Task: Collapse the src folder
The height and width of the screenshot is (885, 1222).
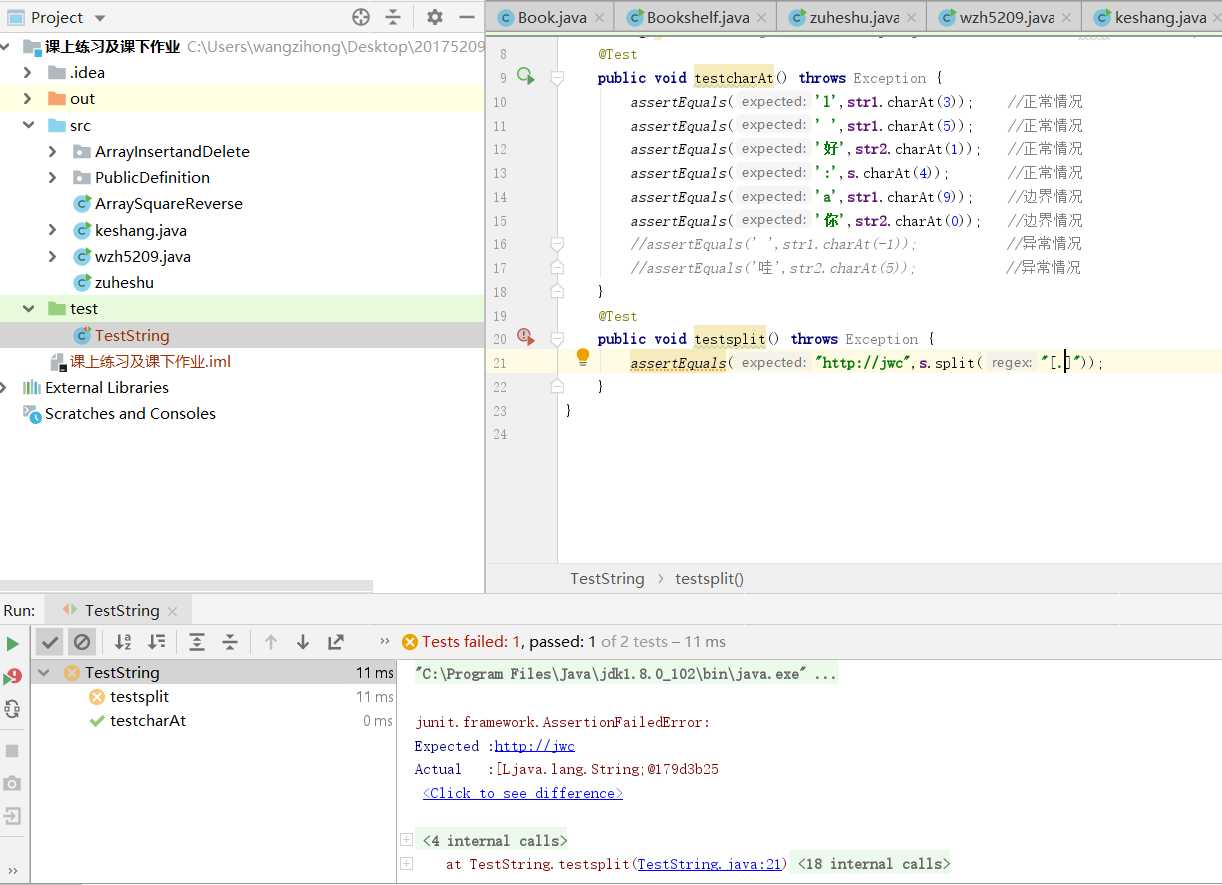Action: tap(28, 125)
